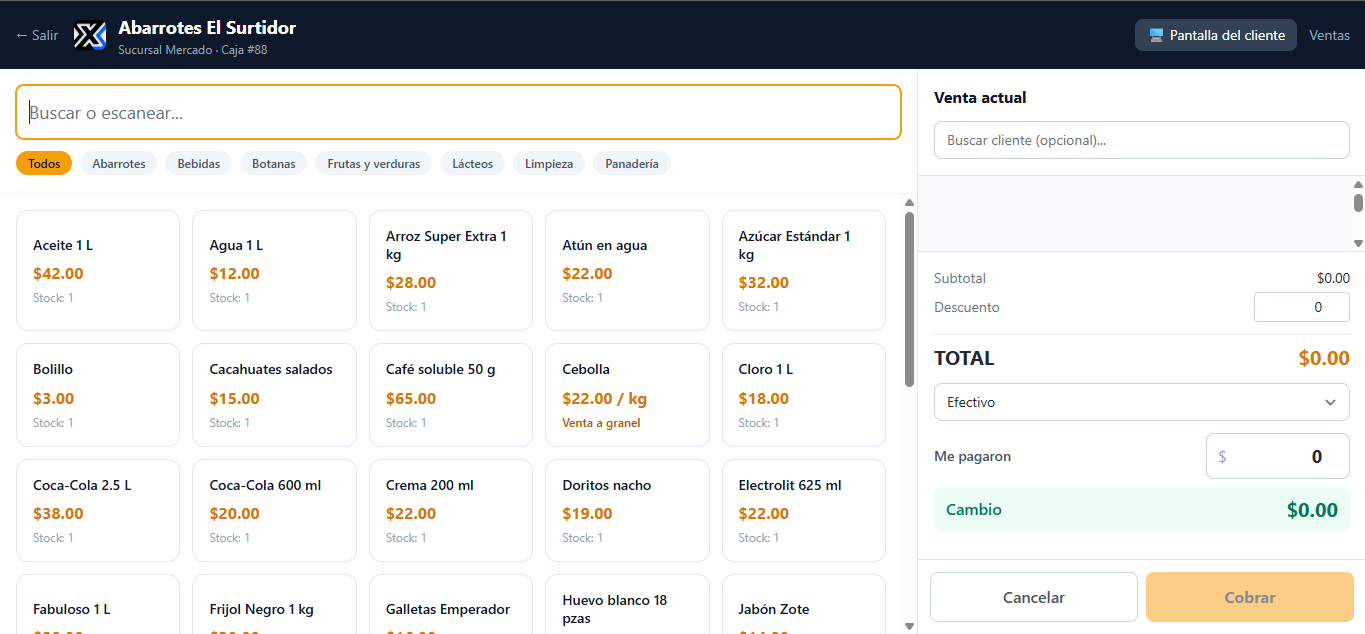Filter products by Frutas y verduras
Image resolution: width=1365 pixels, height=634 pixels.
tap(374, 163)
